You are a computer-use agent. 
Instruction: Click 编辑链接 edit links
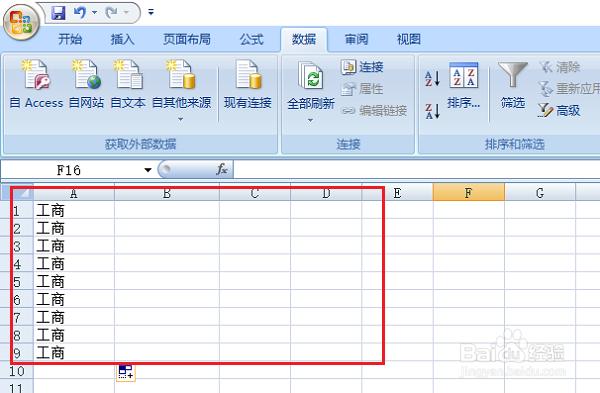tap(373, 111)
